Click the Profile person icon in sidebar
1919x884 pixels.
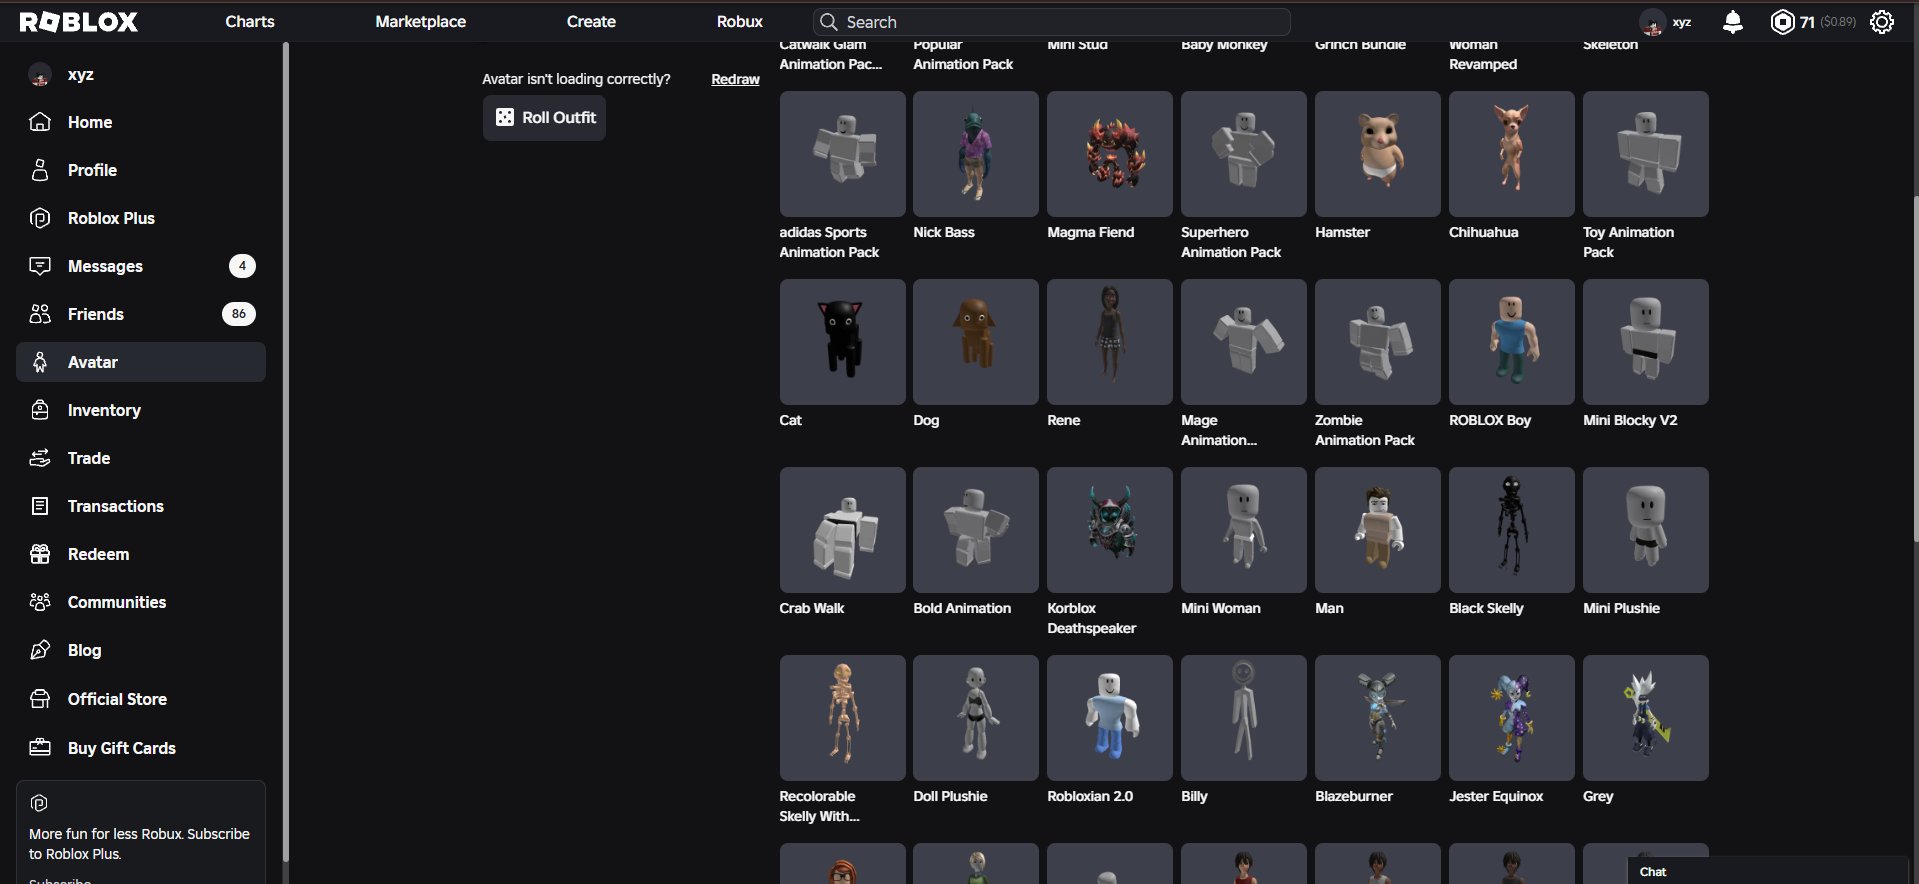point(40,170)
